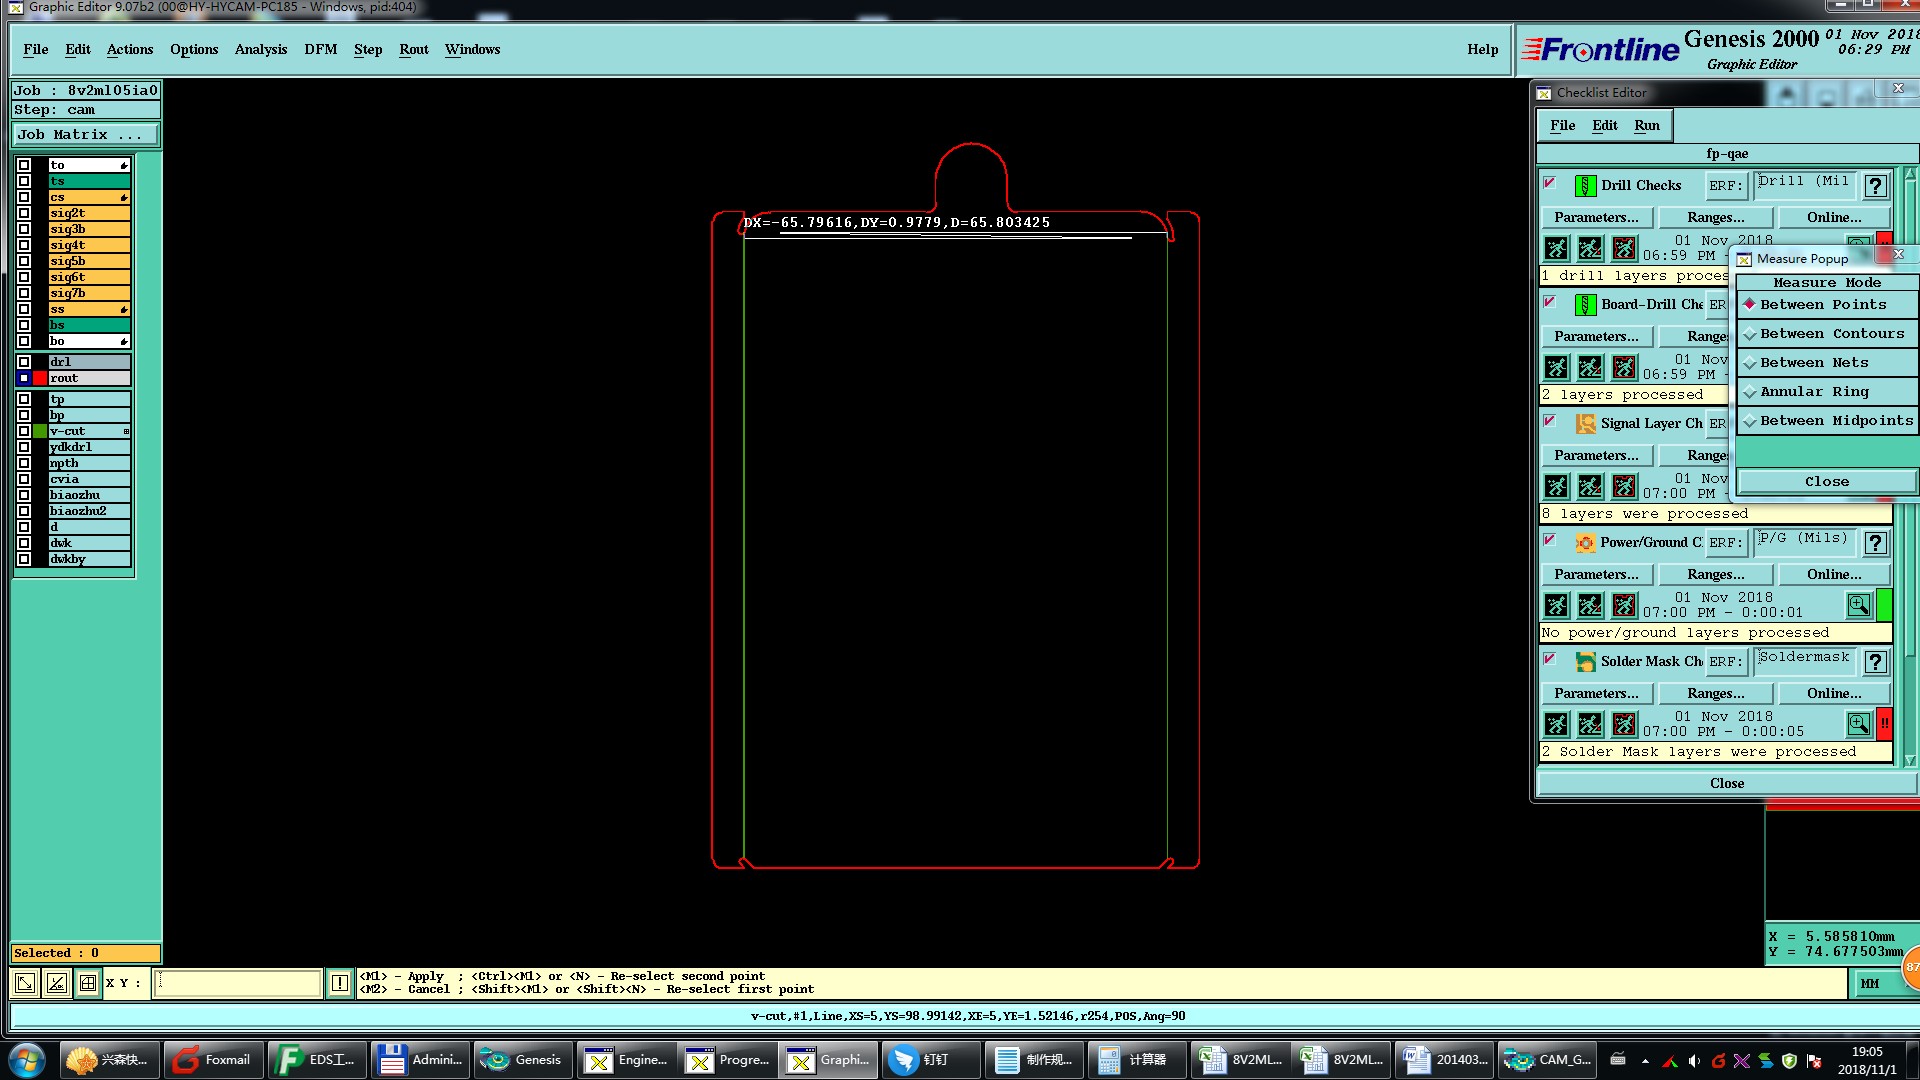The width and height of the screenshot is (1920, 1080).
Task: Open the Job Matrix selector
Action: [85, 135]
